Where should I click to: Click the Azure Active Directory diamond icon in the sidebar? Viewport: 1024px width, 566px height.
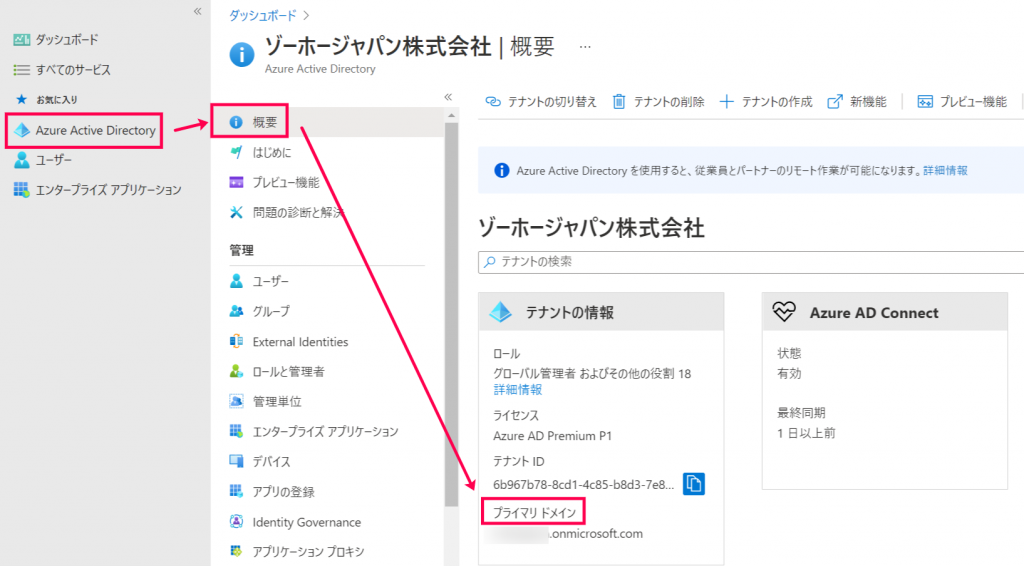coord(22,131)
